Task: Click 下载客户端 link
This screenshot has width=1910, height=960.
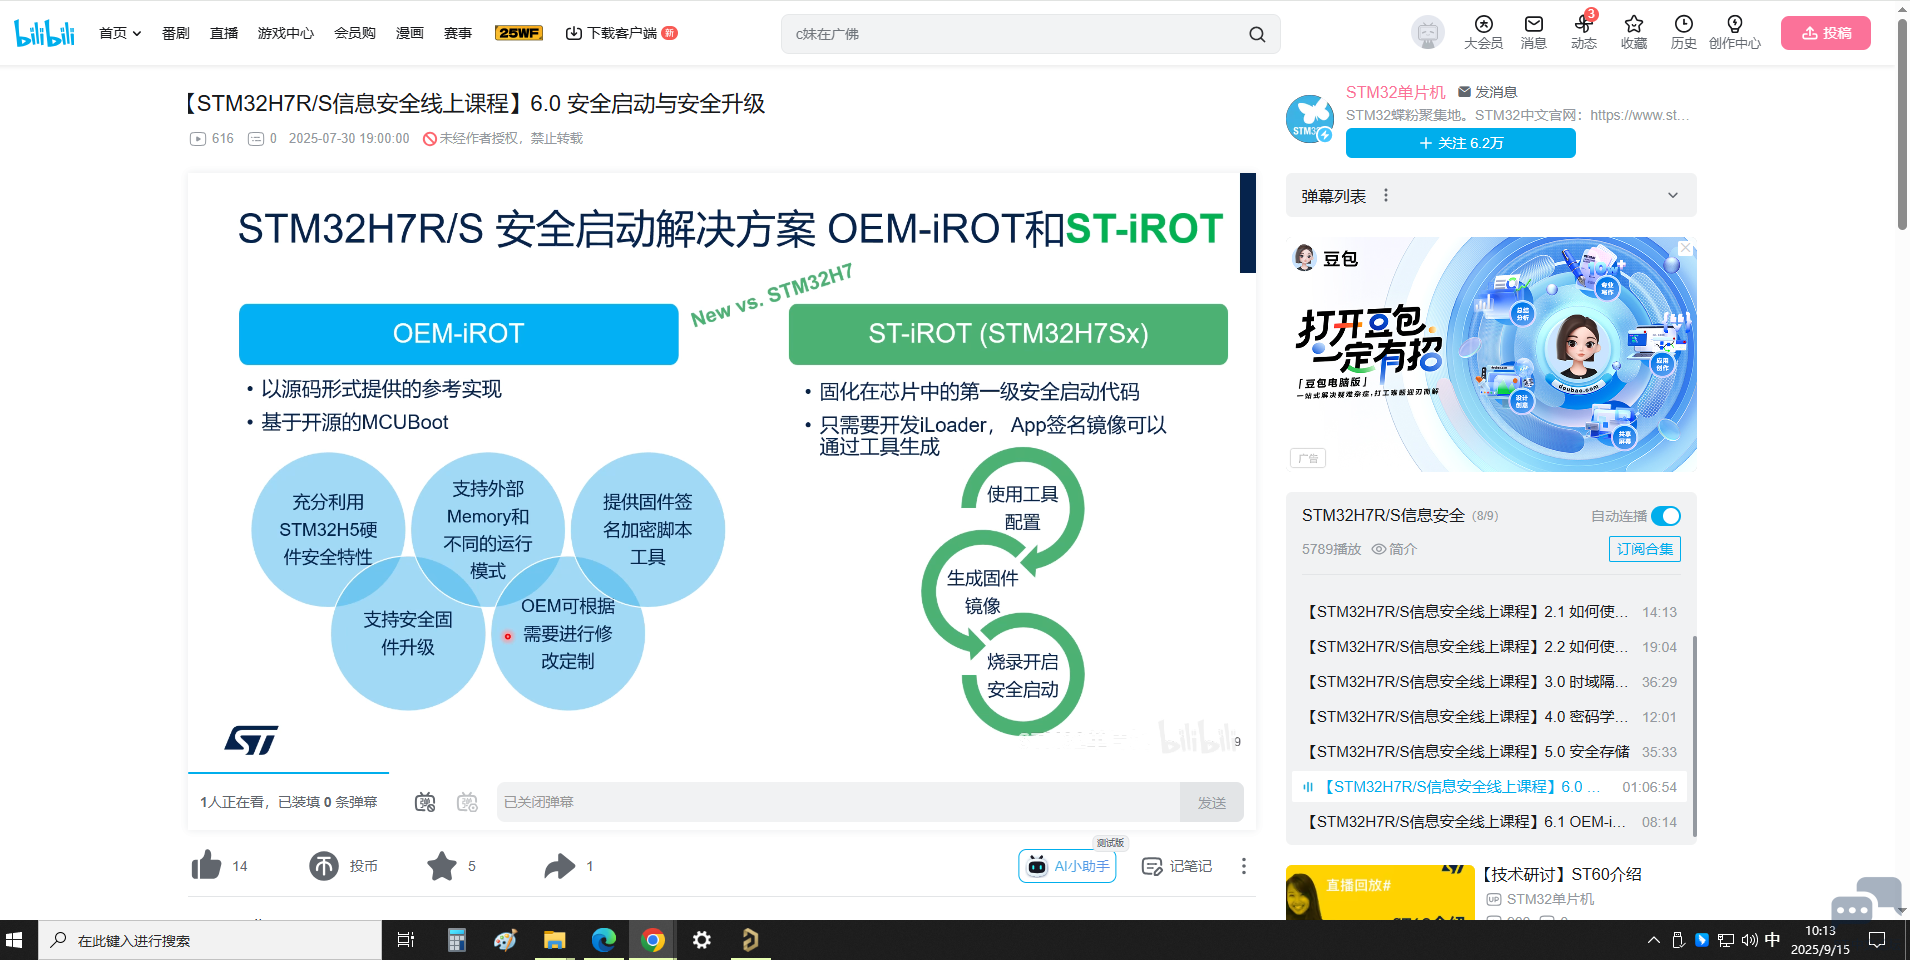Action: pos(621,33)
